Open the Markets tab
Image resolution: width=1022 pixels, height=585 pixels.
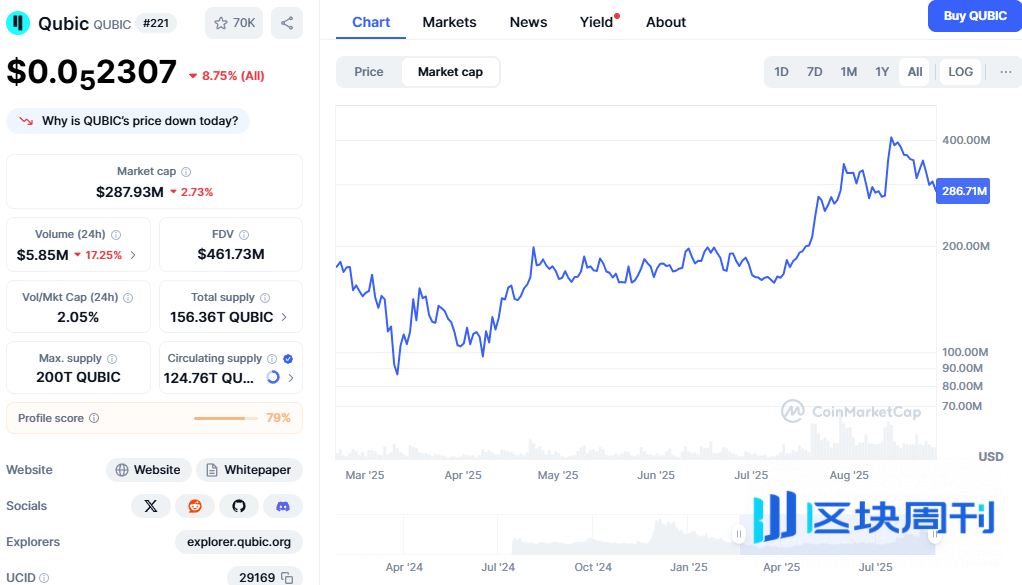pyautogui.click(x=449, y=22)
